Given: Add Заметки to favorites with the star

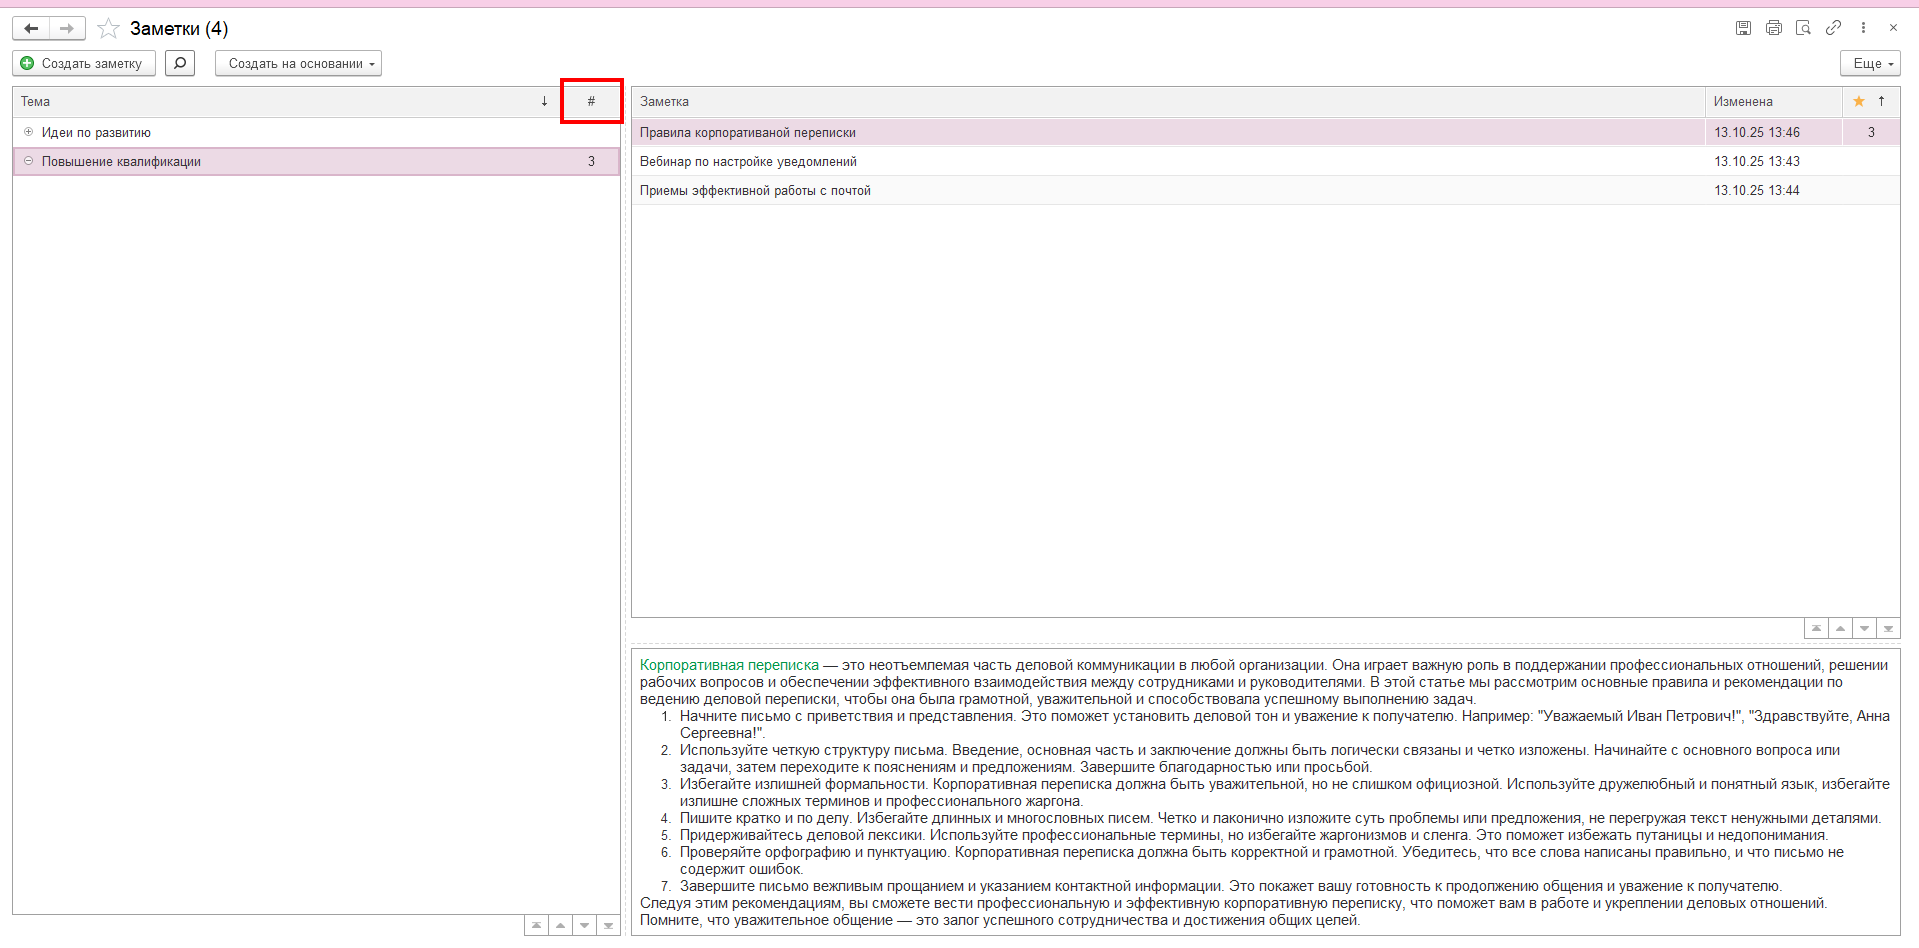Looking at the screenshot, I should [108, 29].
